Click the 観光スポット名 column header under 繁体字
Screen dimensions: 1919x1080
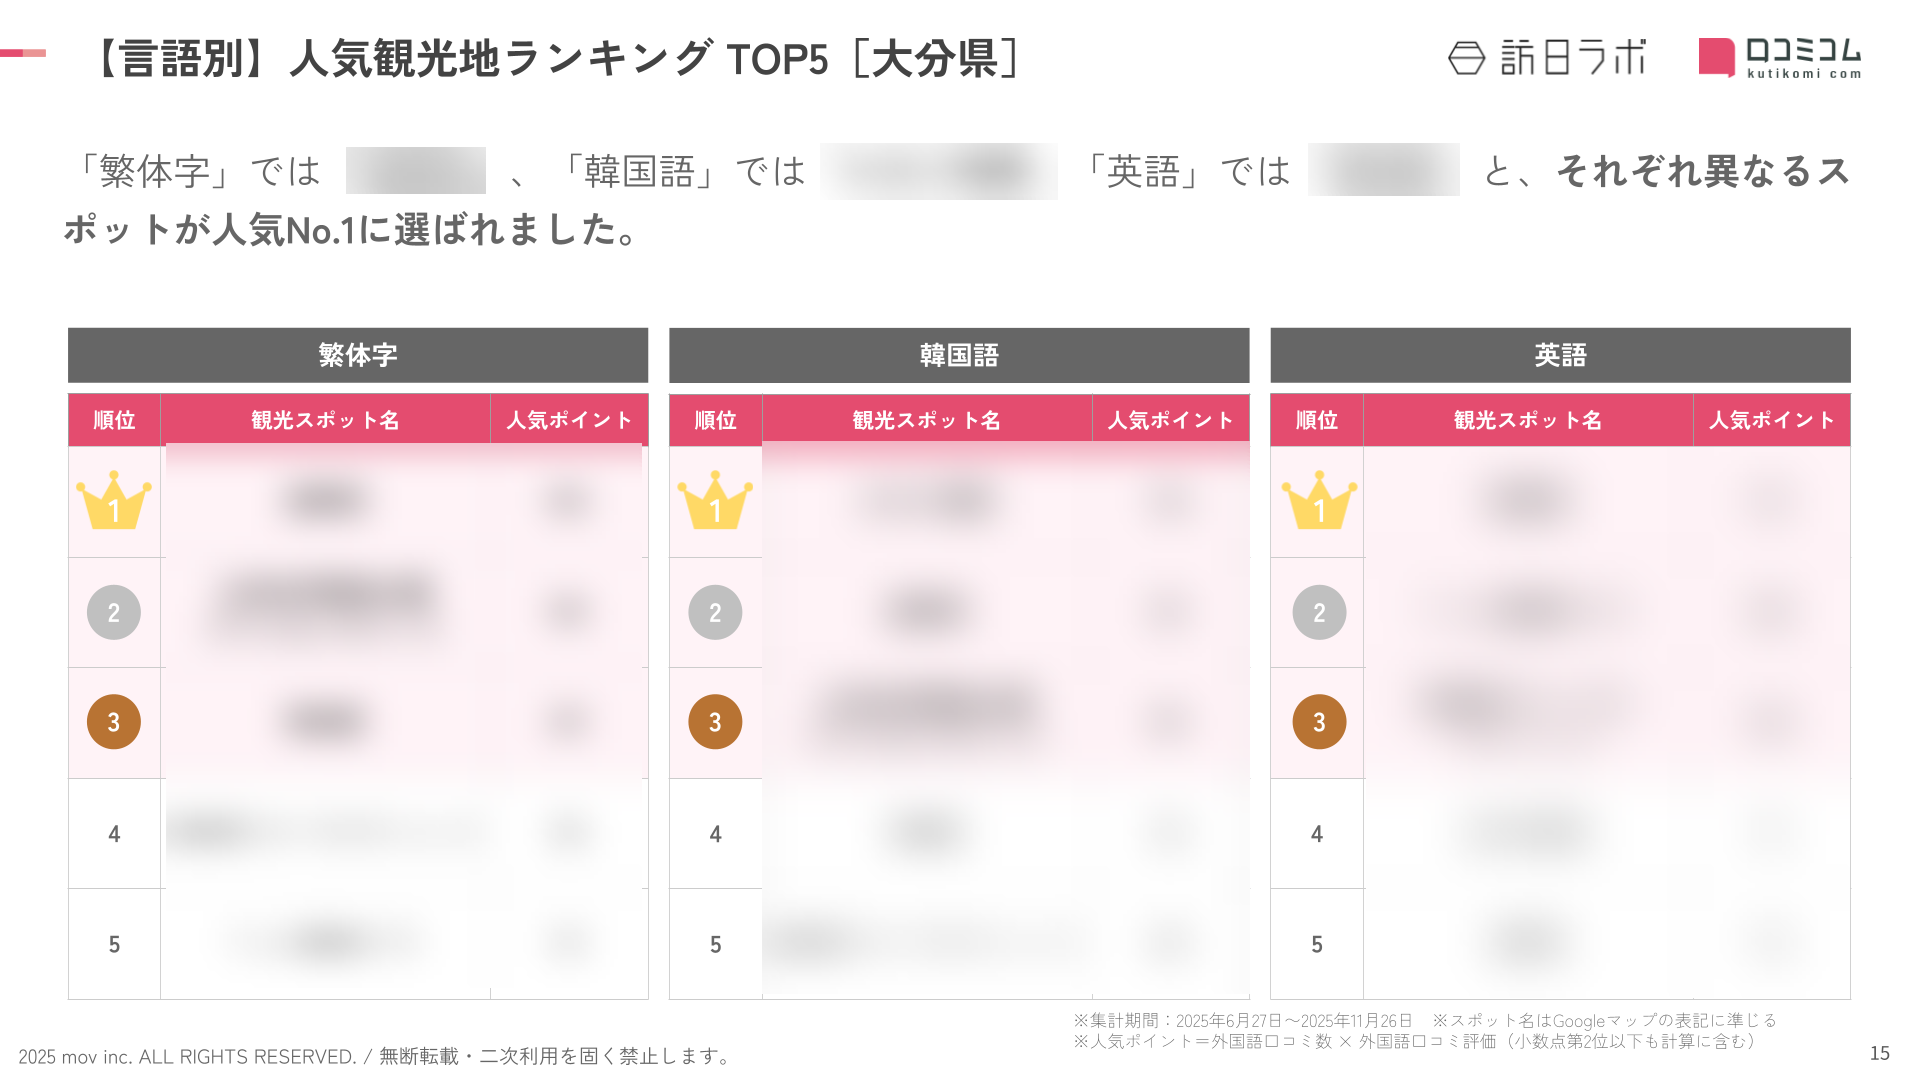[x=325, y=420]
